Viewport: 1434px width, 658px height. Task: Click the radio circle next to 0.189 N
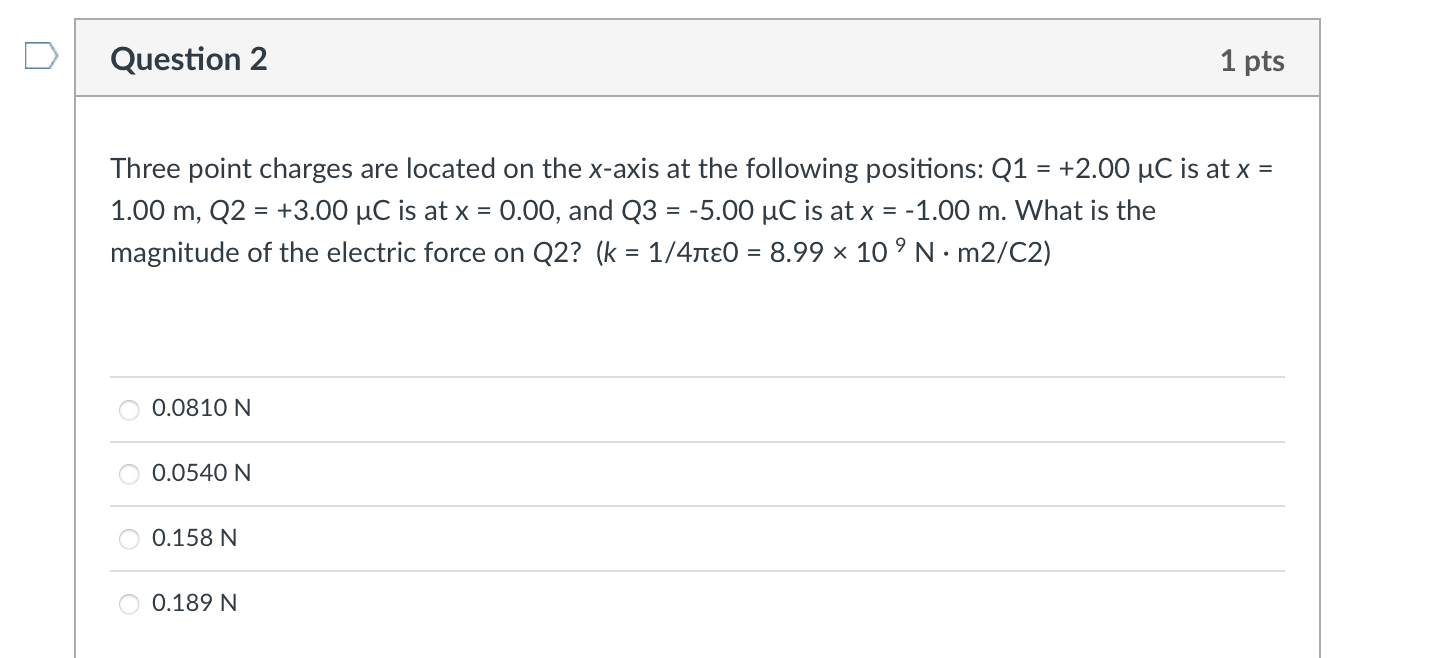click(x=128, y=603)
